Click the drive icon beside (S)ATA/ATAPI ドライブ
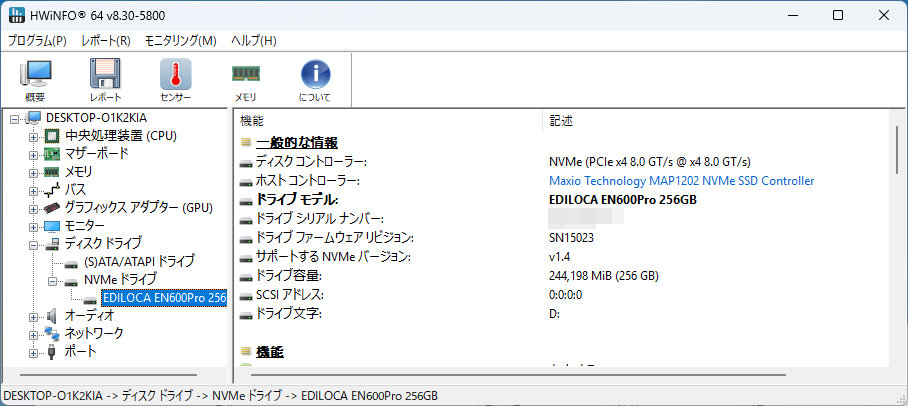Image resolution: width=908 pixels, height=406 pixels. coord(71,263)
